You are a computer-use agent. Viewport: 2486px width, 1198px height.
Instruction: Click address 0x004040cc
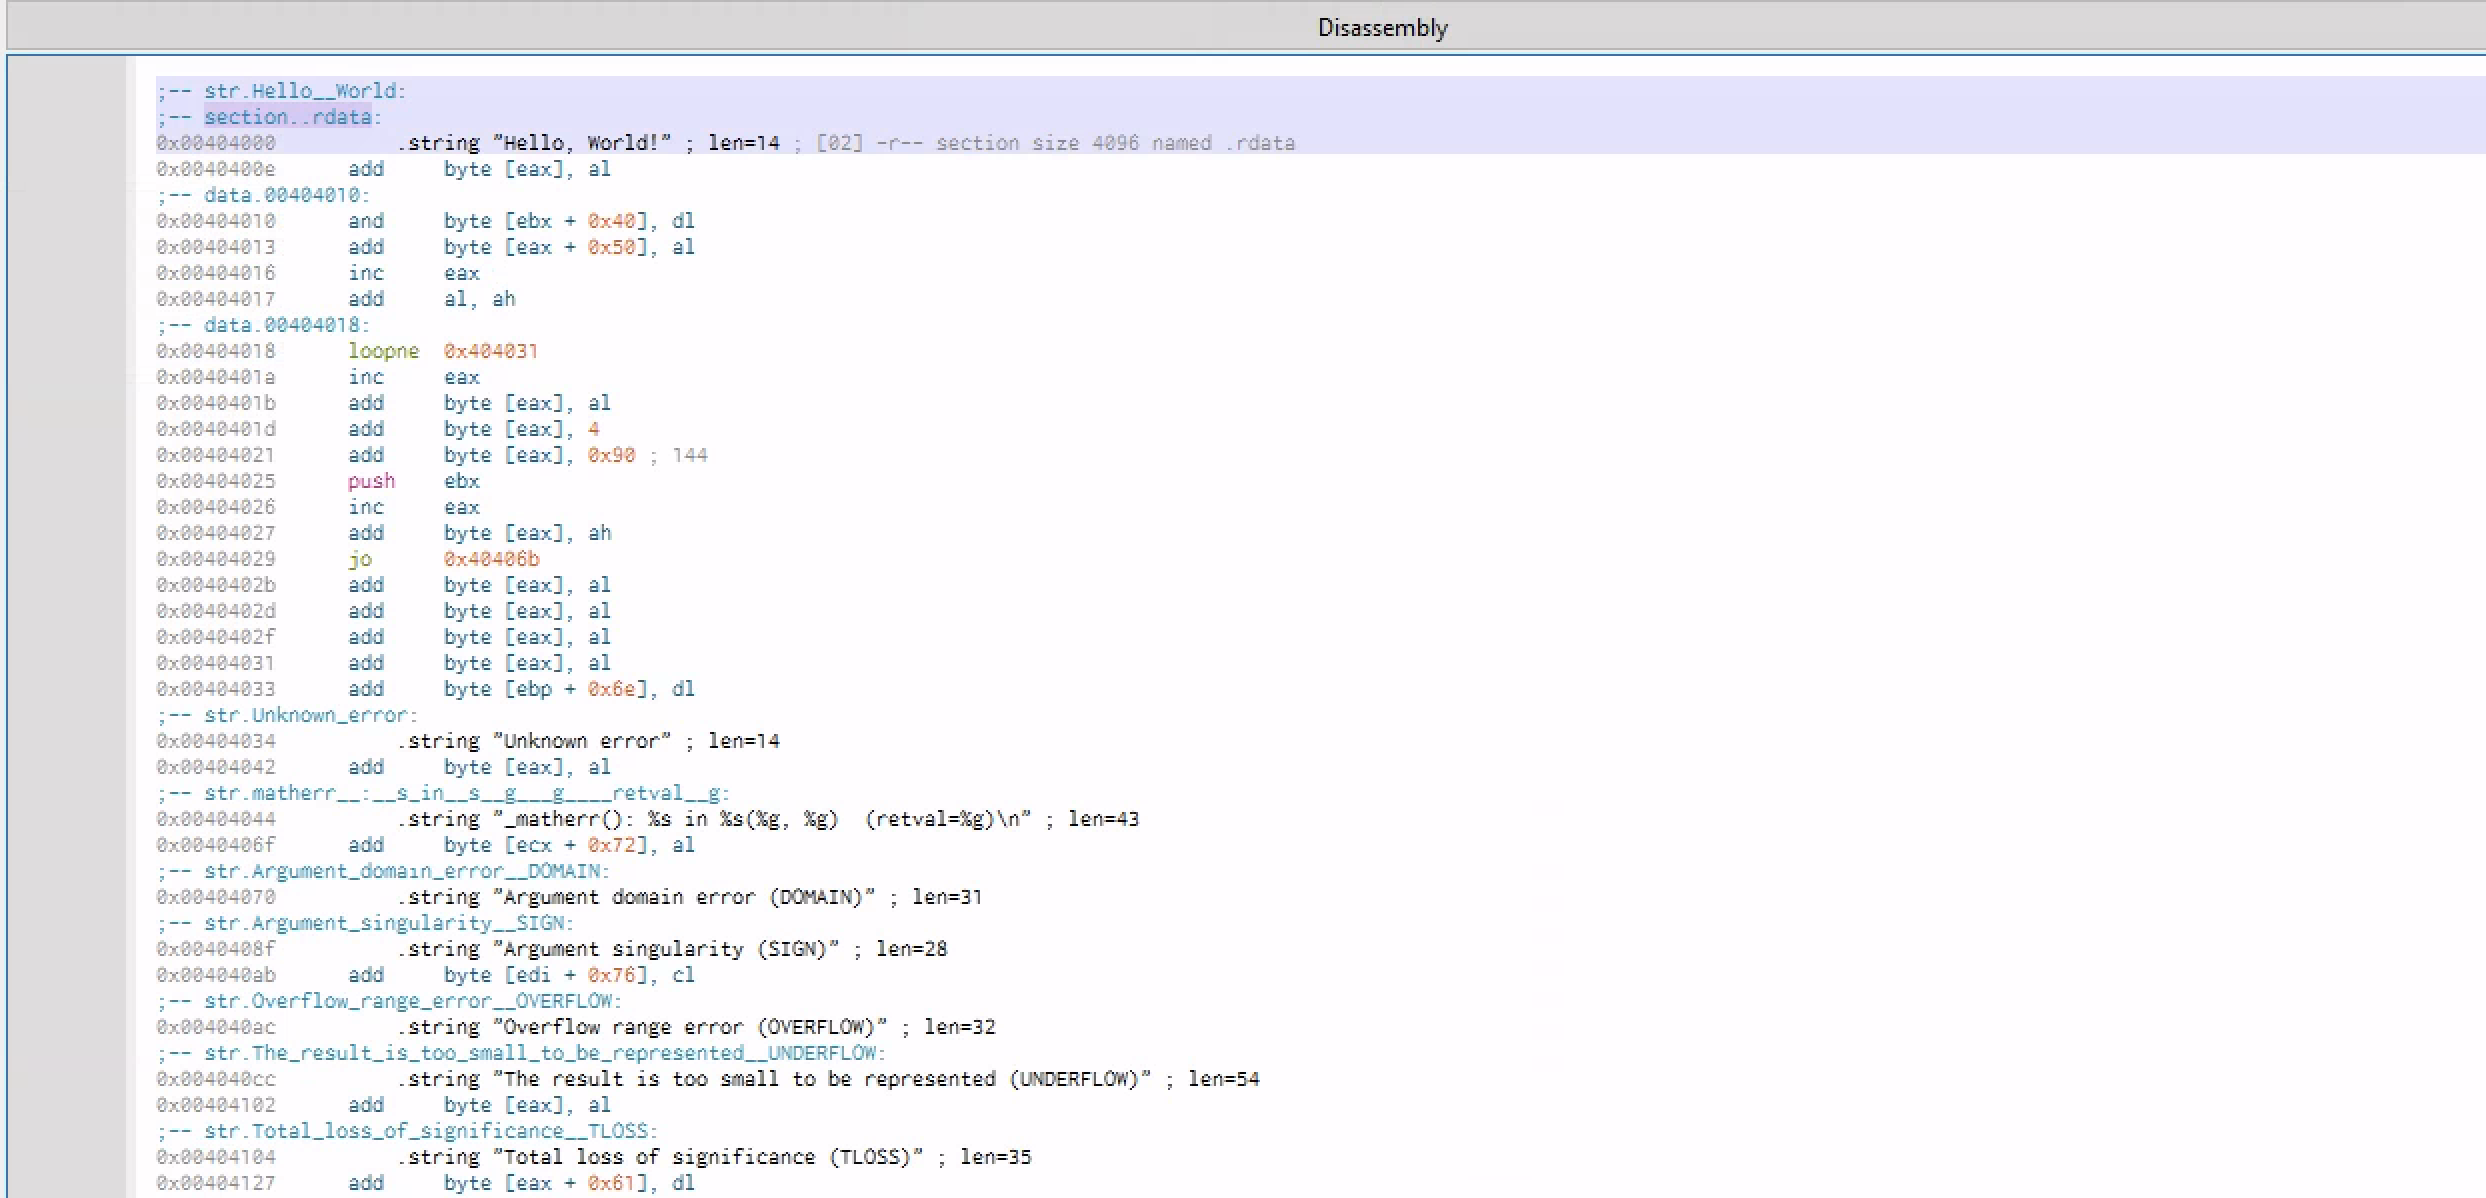point(215,1079)
